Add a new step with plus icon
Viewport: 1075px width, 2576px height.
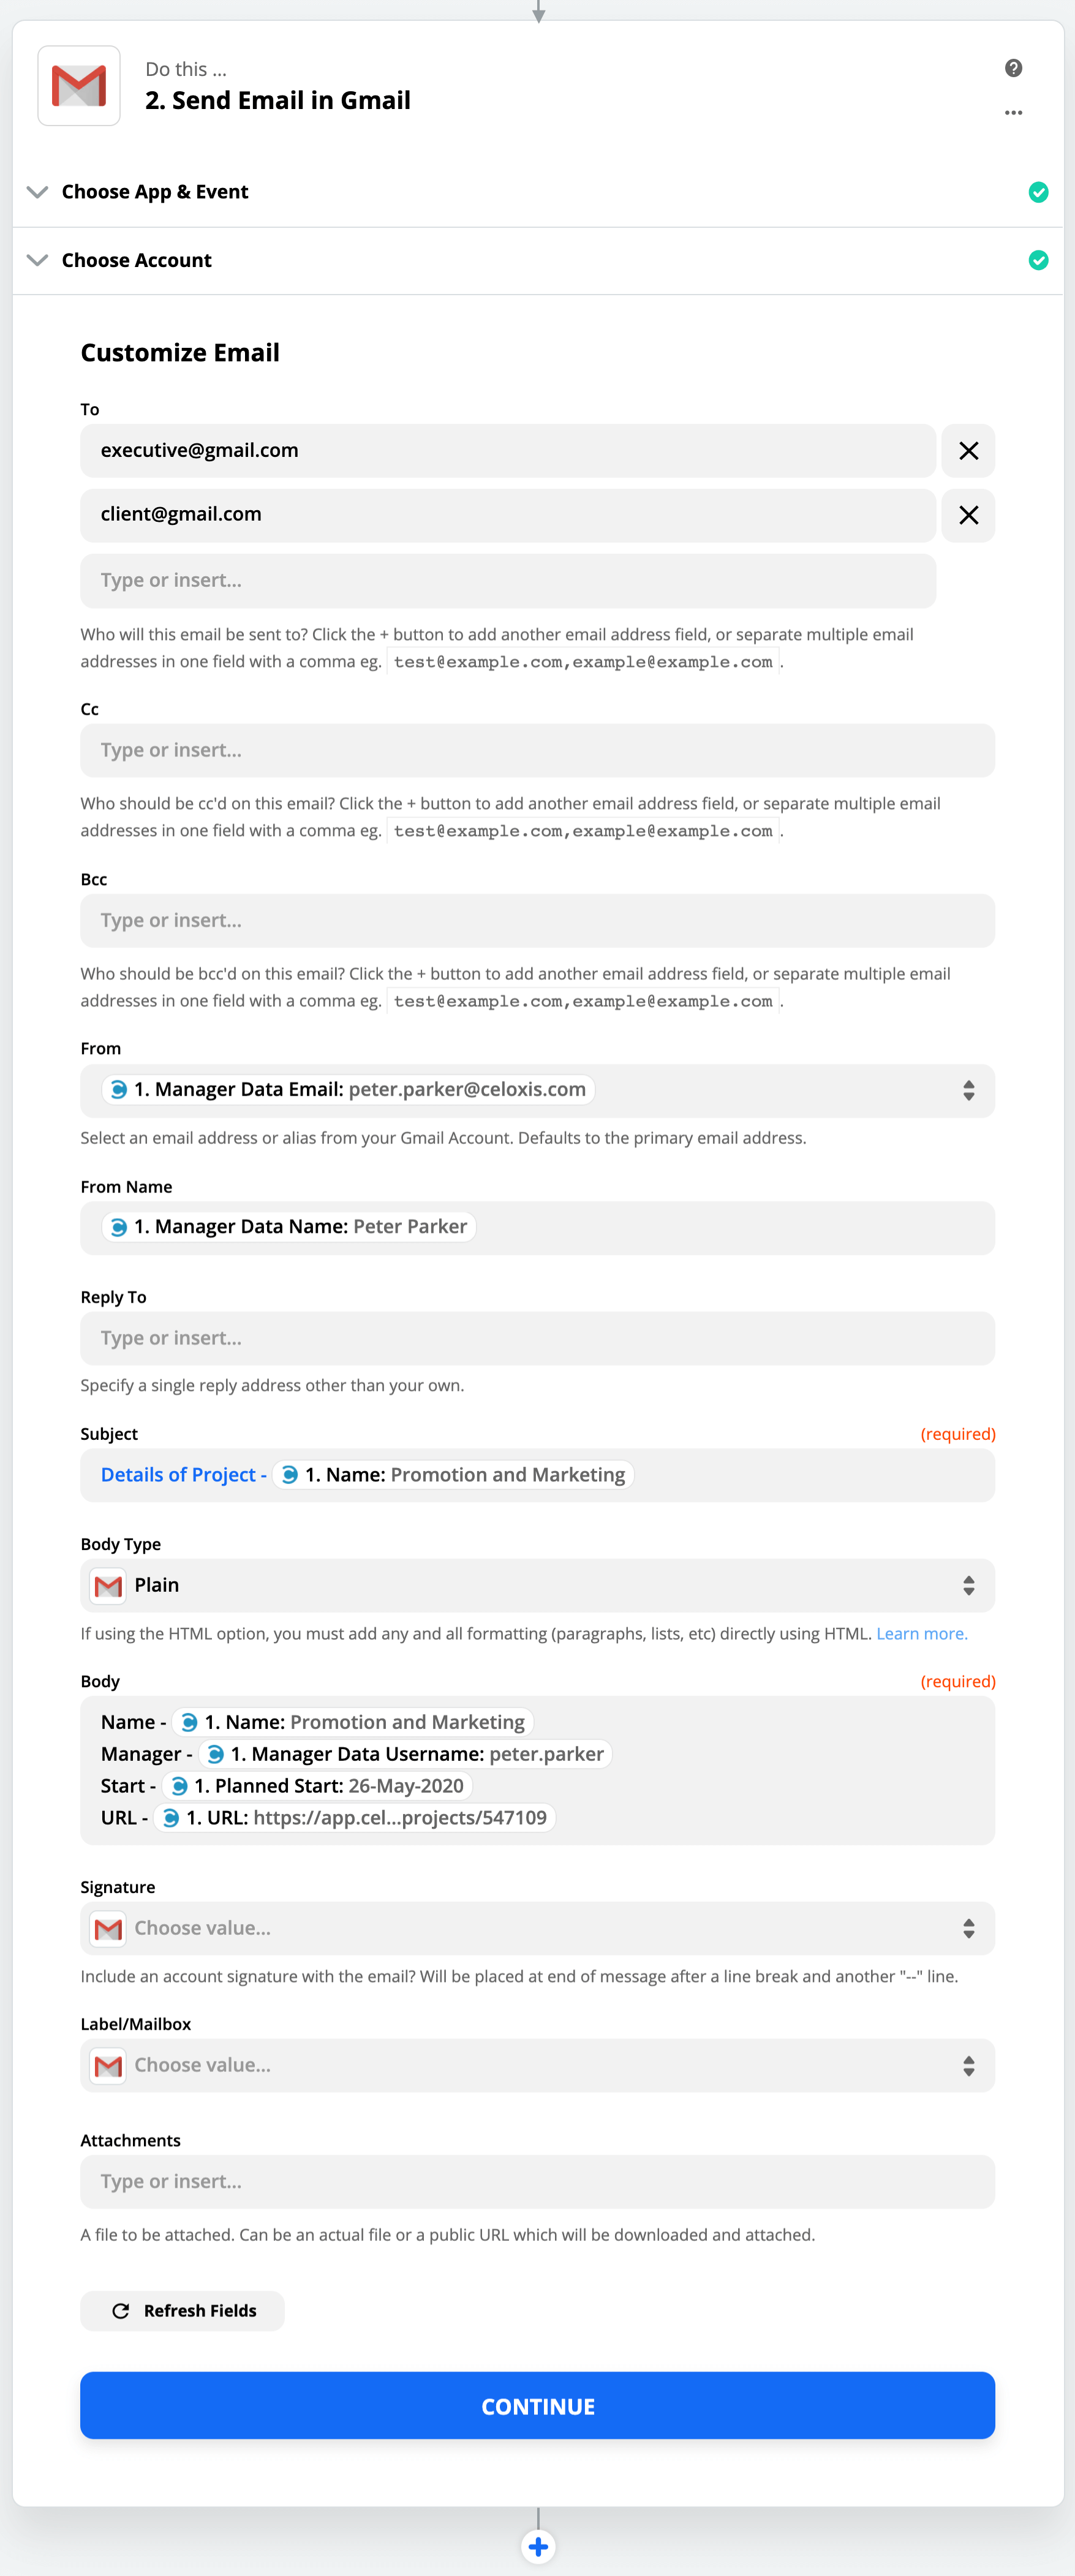pyautogui.click(x=538, y=2546)
